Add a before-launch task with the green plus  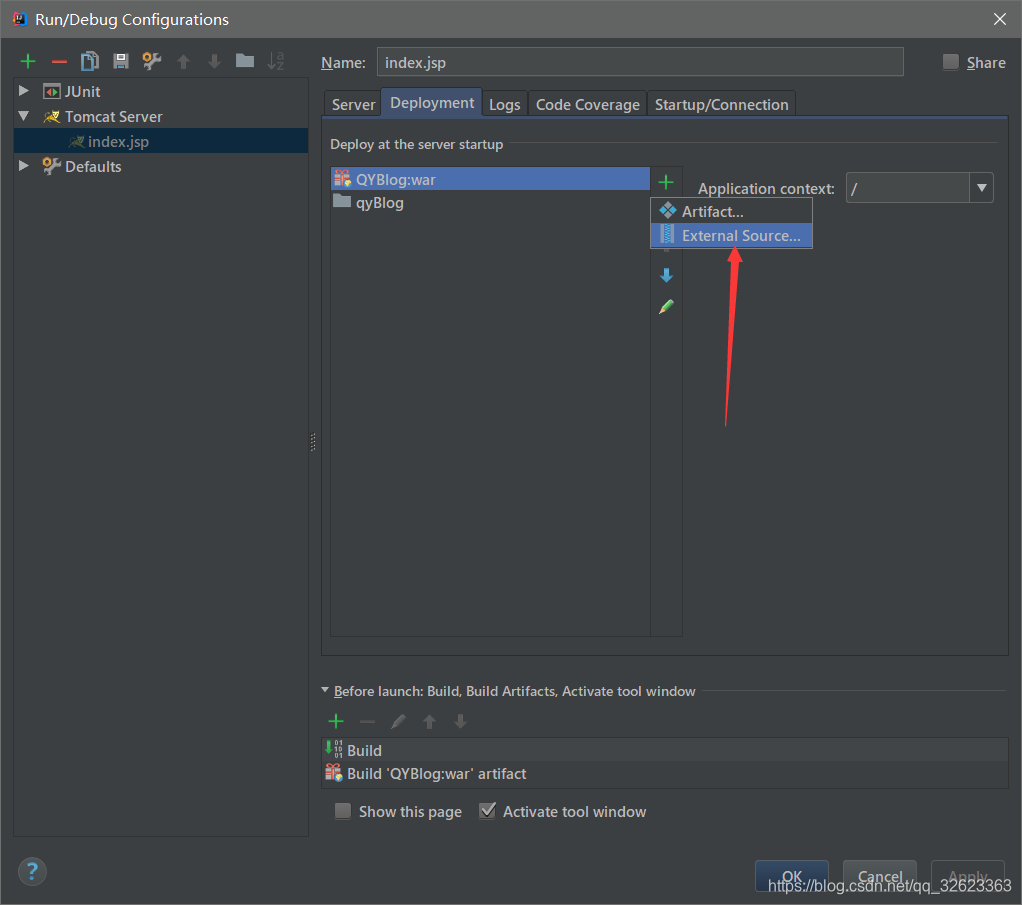pyautogui.click(x=336, y=721)
